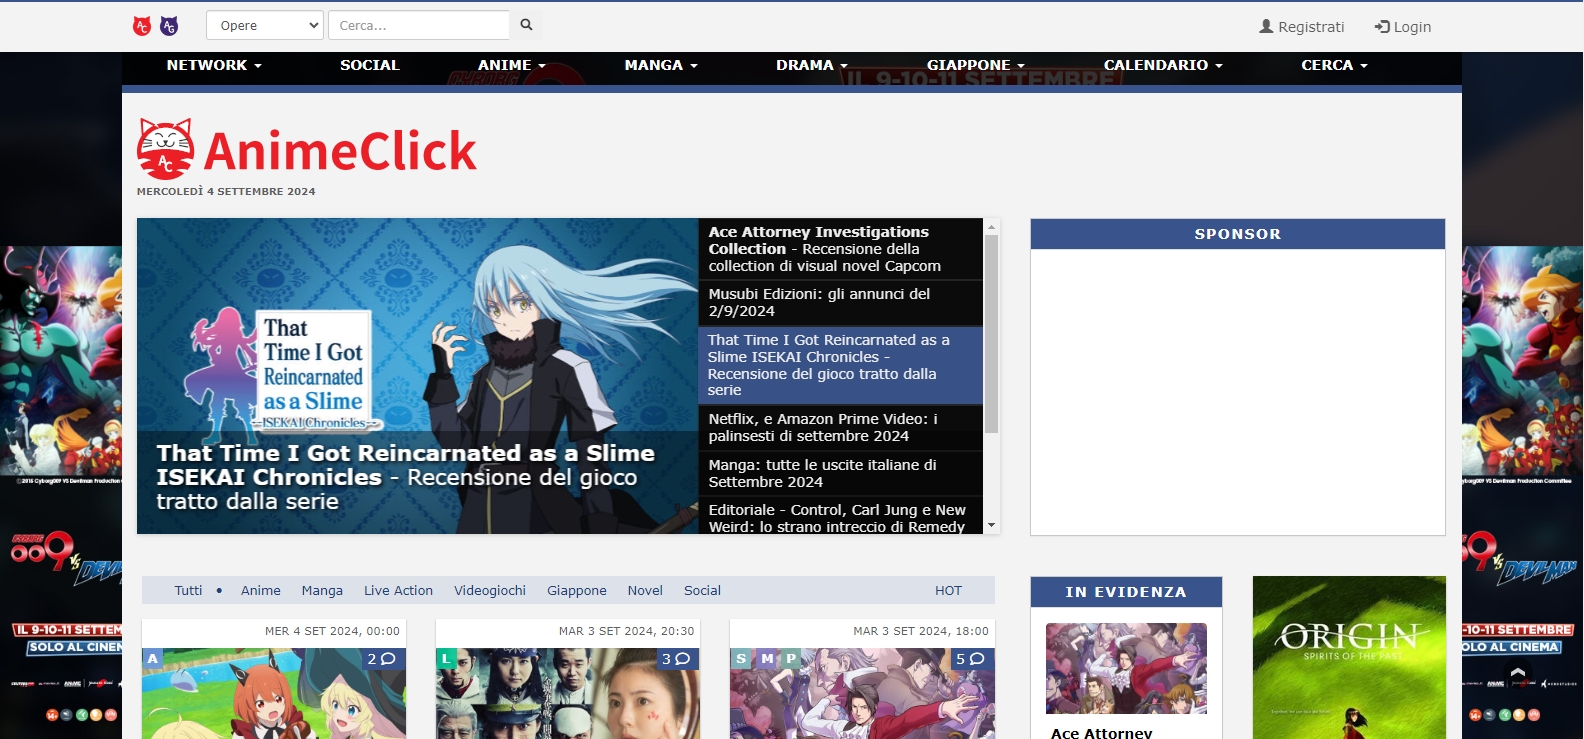The width and height of the screenshot is (1584, 739).
Task: Select the Social news filter
Action: (x=702, y=591)
